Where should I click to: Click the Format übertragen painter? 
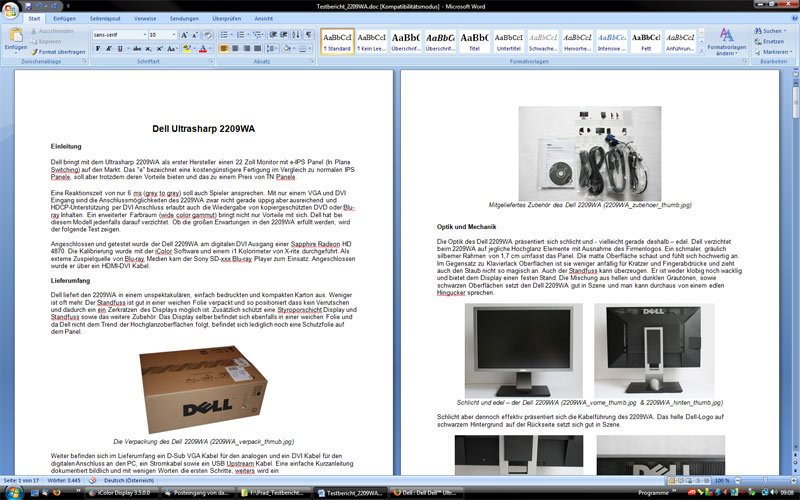[x=58, y=52]
